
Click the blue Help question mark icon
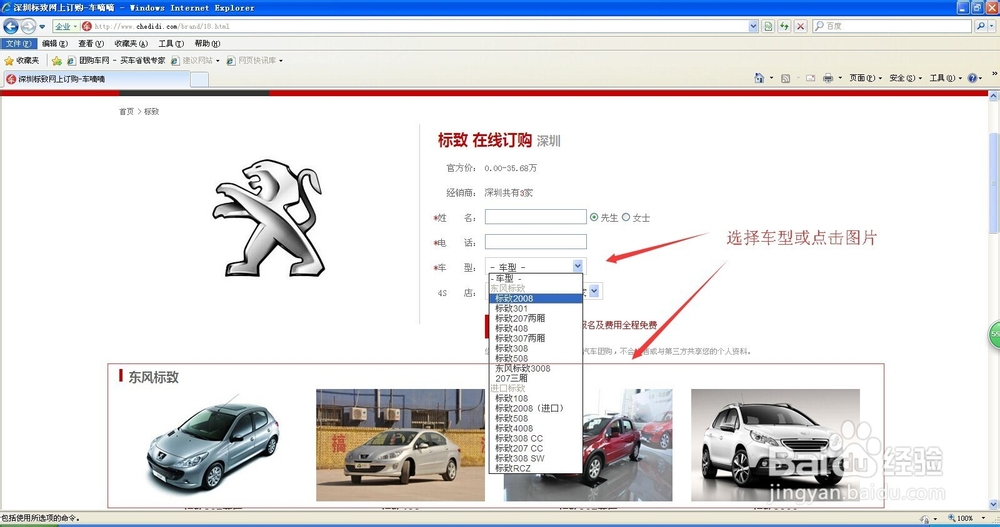(973, 78)
